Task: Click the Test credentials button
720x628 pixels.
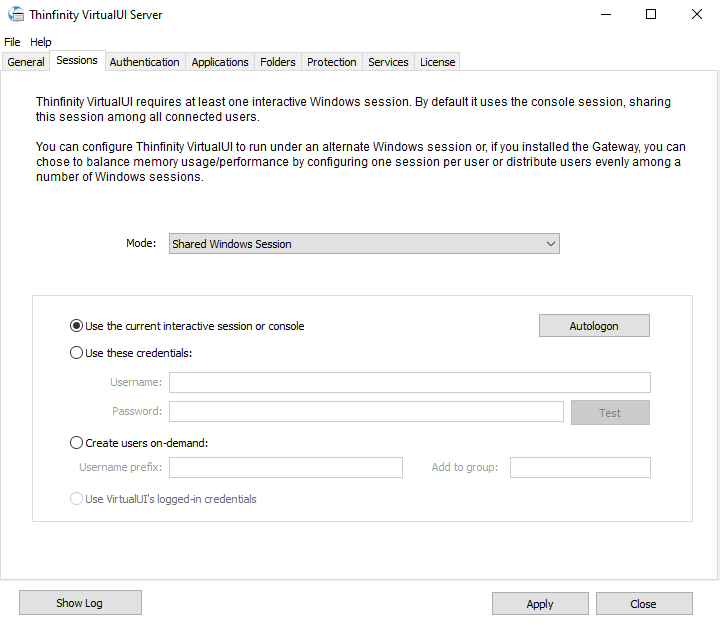Action: pyautogui.click(x=610, y=413)
